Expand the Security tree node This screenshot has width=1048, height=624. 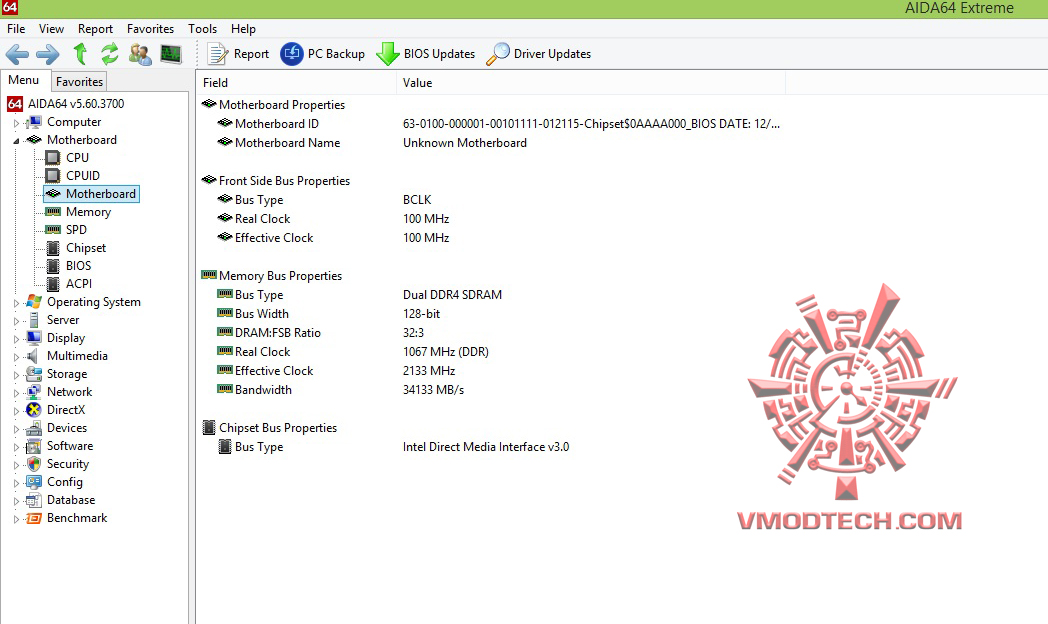pos(16,465)
